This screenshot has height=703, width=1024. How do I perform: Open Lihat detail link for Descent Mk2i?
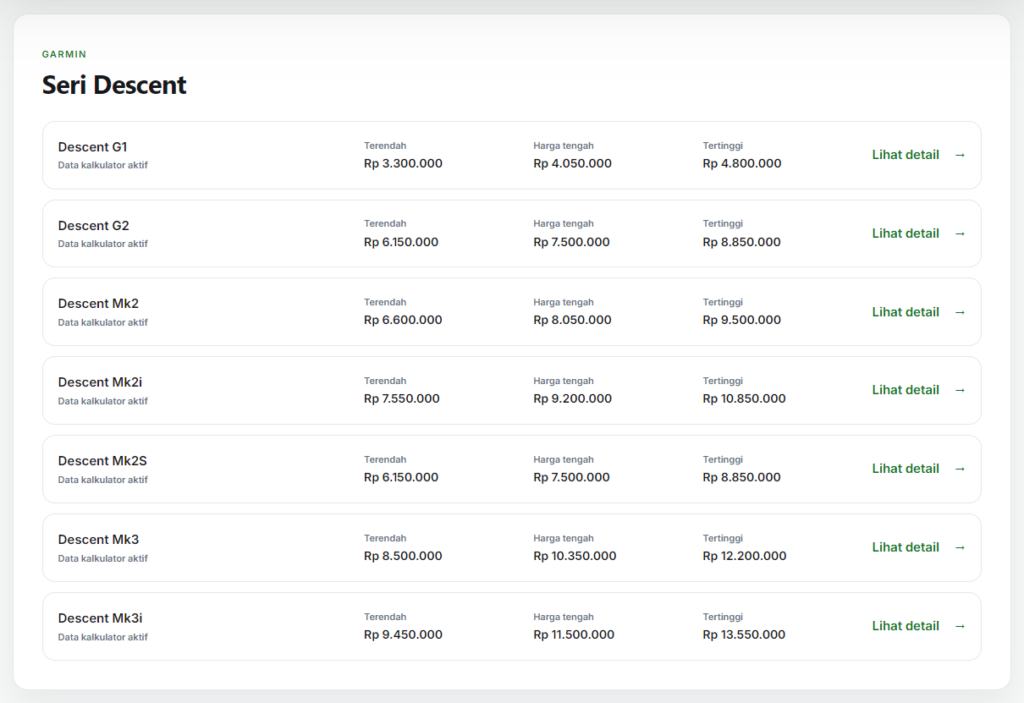[905, 390]
